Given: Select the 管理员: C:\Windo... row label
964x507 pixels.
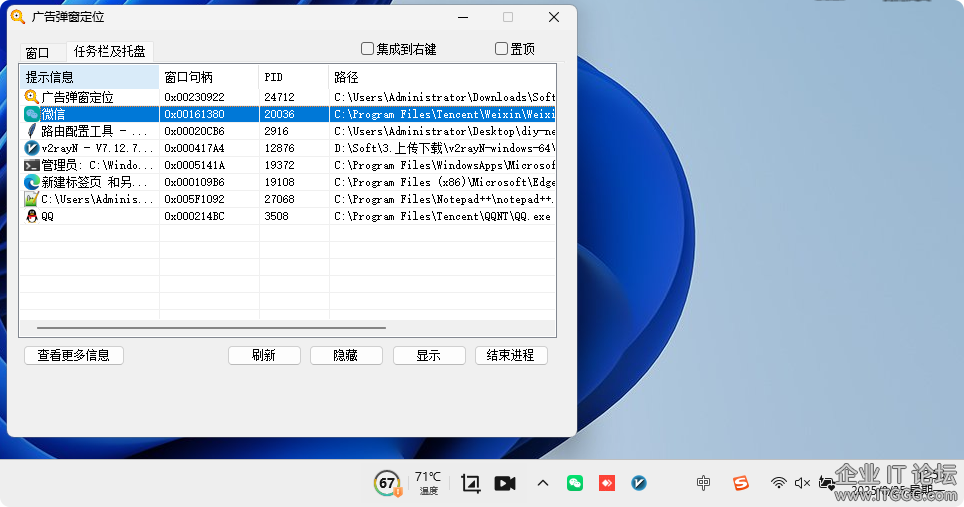Looking at the screenshot, I should tap(97, 165).
